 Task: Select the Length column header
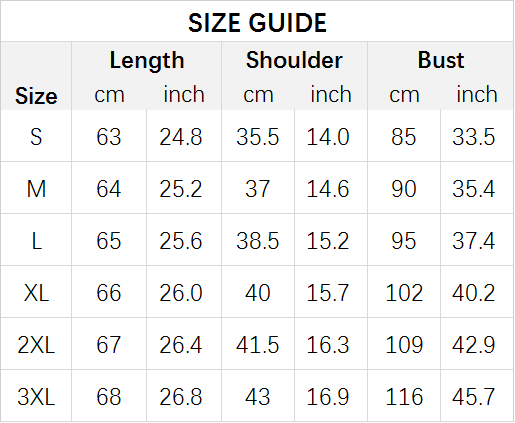pyautogui.click(x=147, y=60)
